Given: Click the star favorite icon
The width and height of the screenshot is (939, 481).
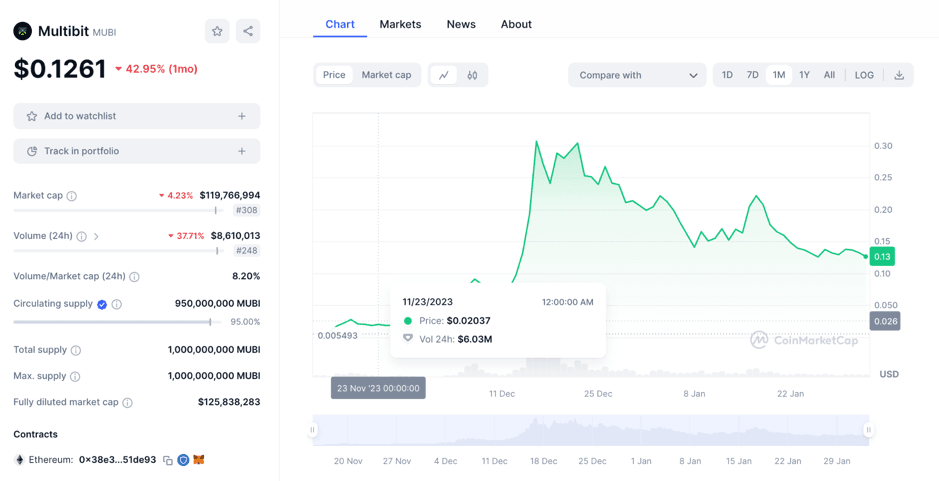Looking at the screenshot, I should tap(217, 31).
